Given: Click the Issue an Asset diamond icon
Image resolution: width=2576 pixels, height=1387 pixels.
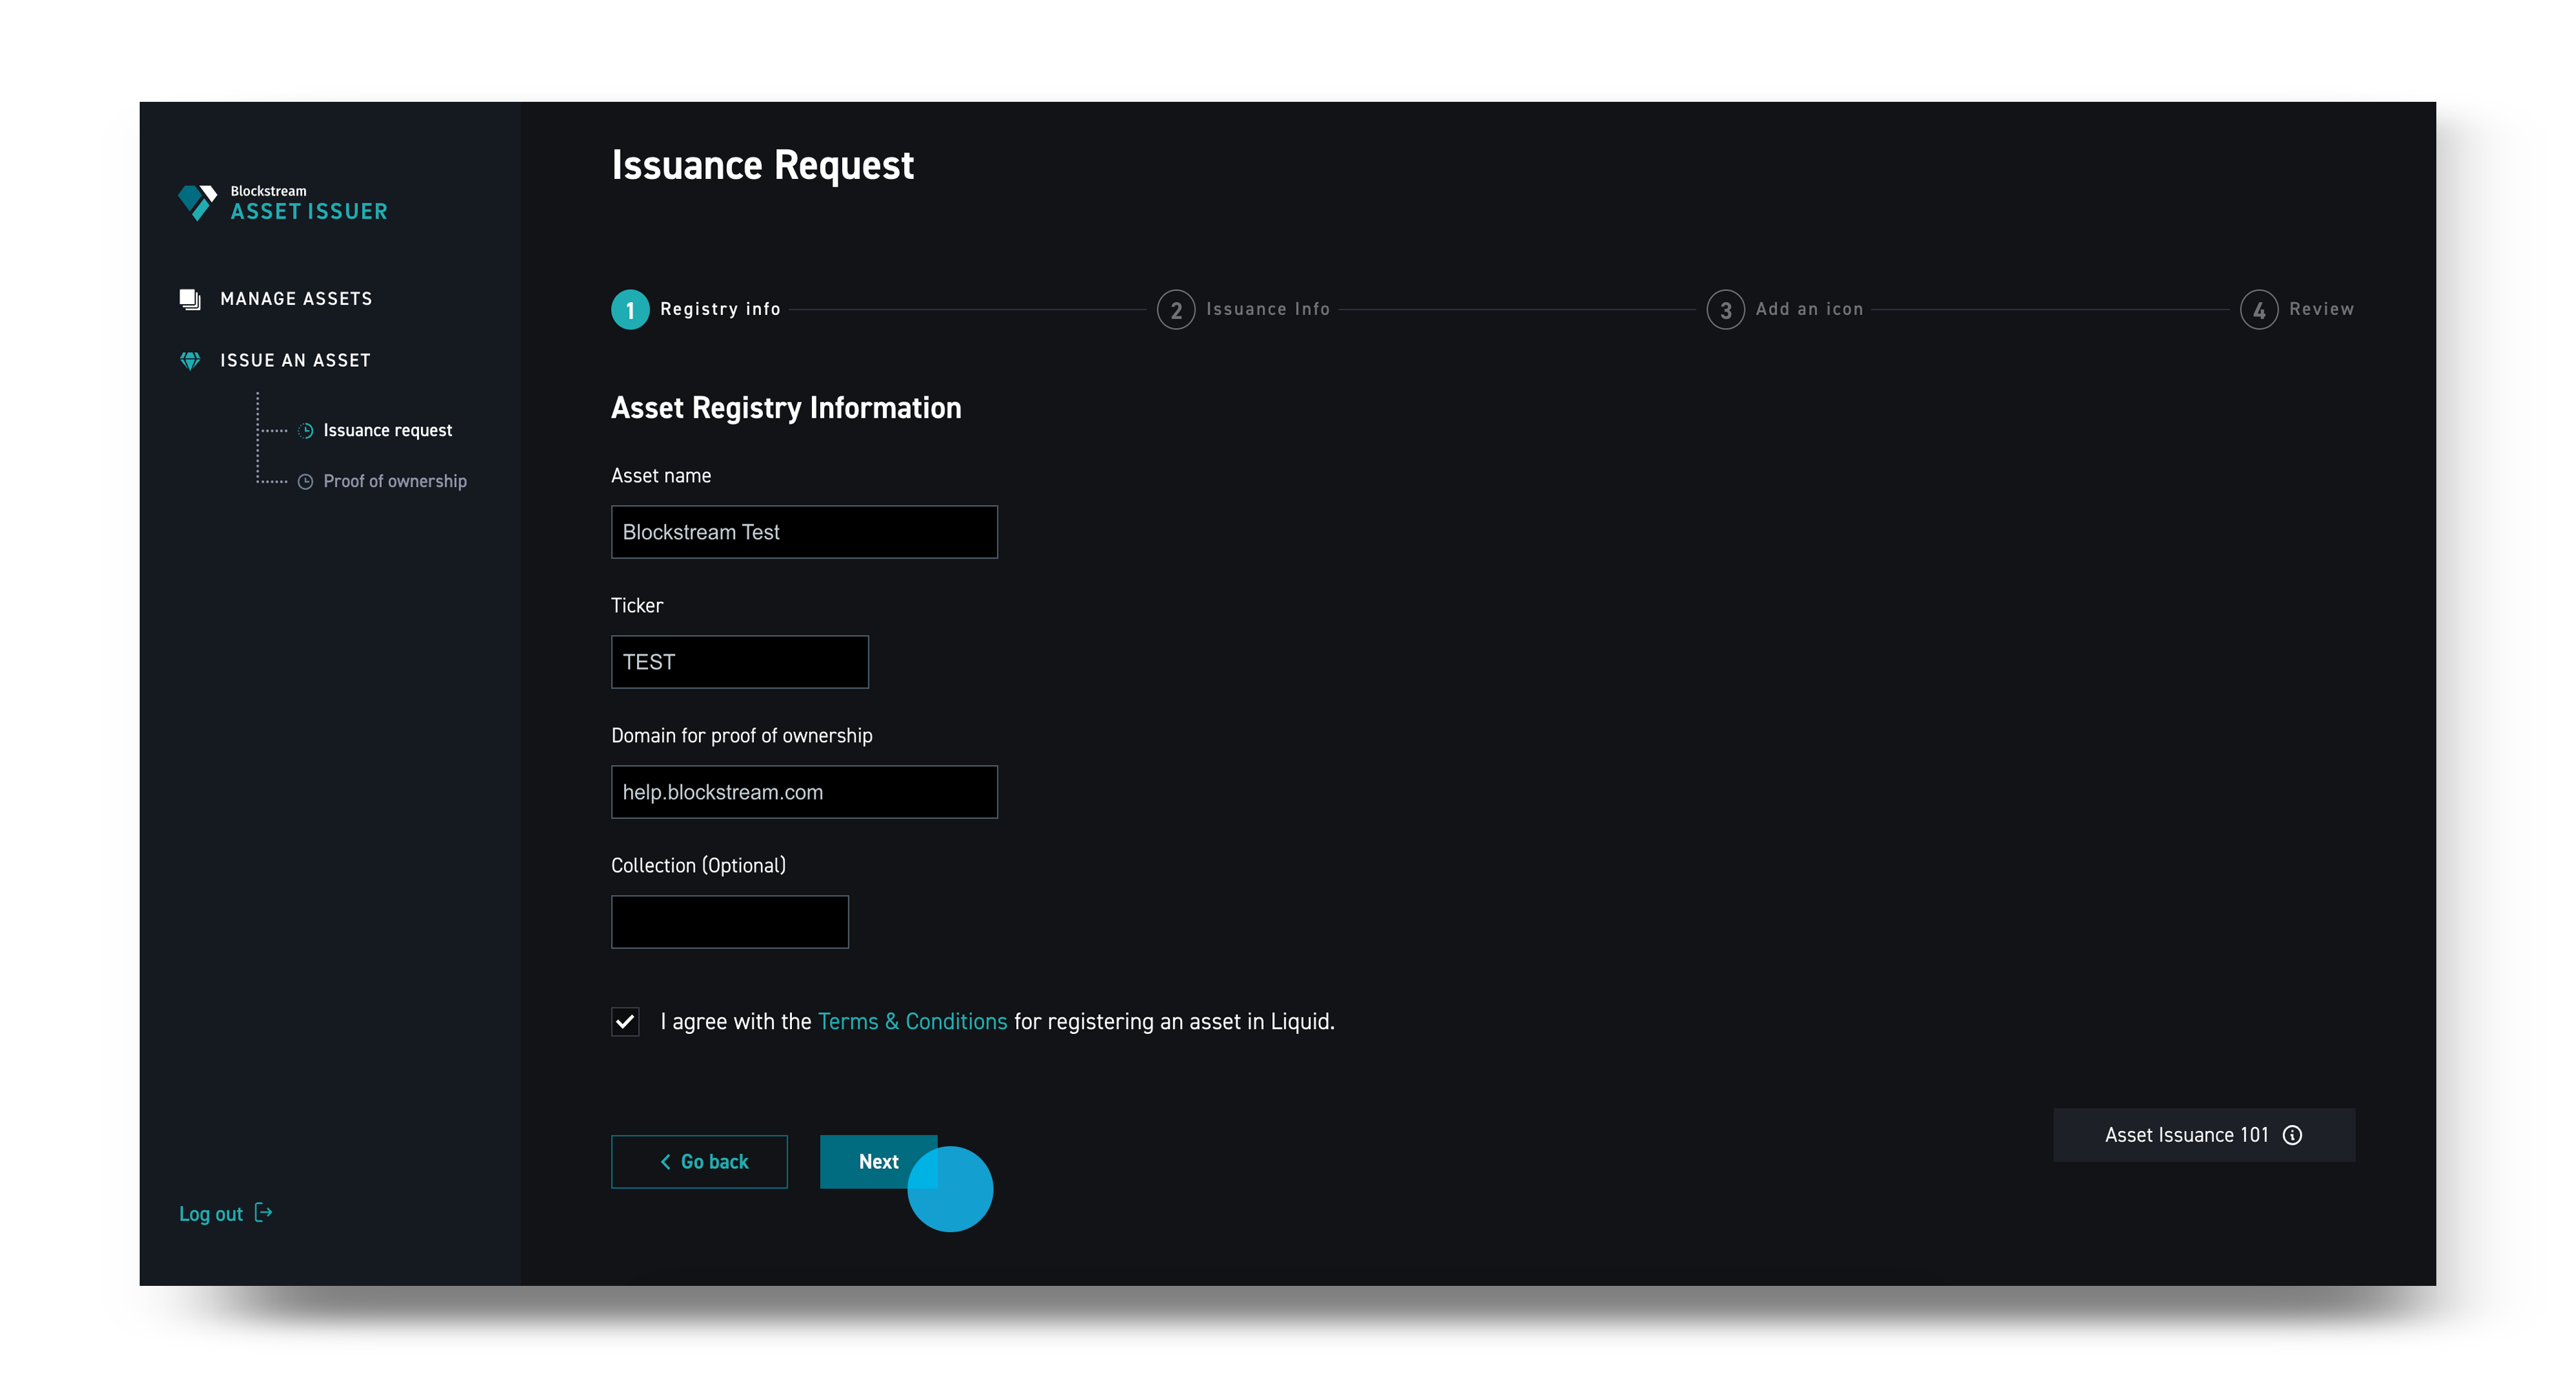Looking at the screenshot, I should (190, 360).
